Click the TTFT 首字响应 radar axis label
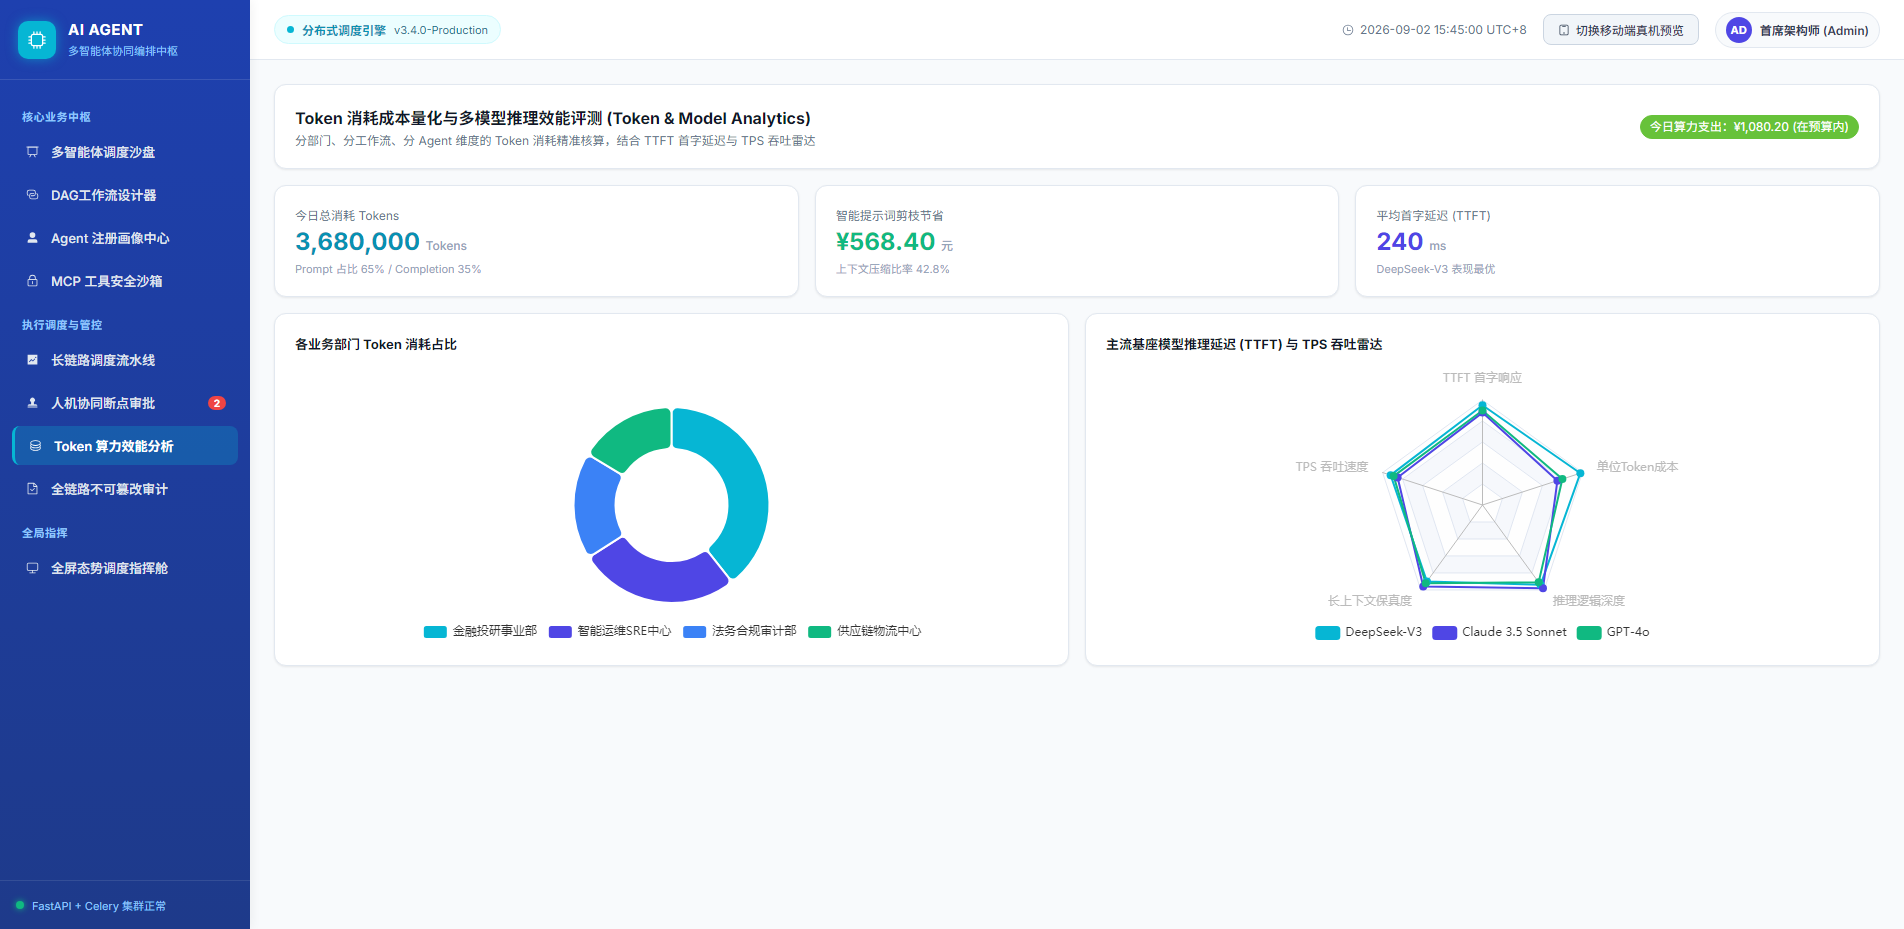Image resolution: width=1904 pixels, height=929 pixels. [1482, 378]
